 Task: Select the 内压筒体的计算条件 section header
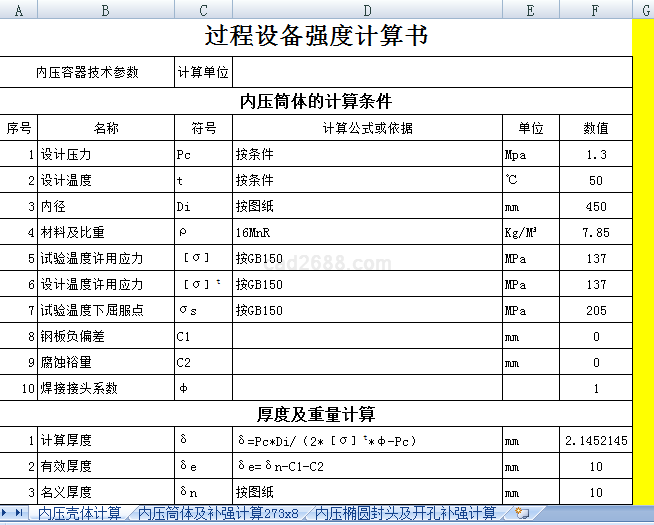[x=316, y=101]
